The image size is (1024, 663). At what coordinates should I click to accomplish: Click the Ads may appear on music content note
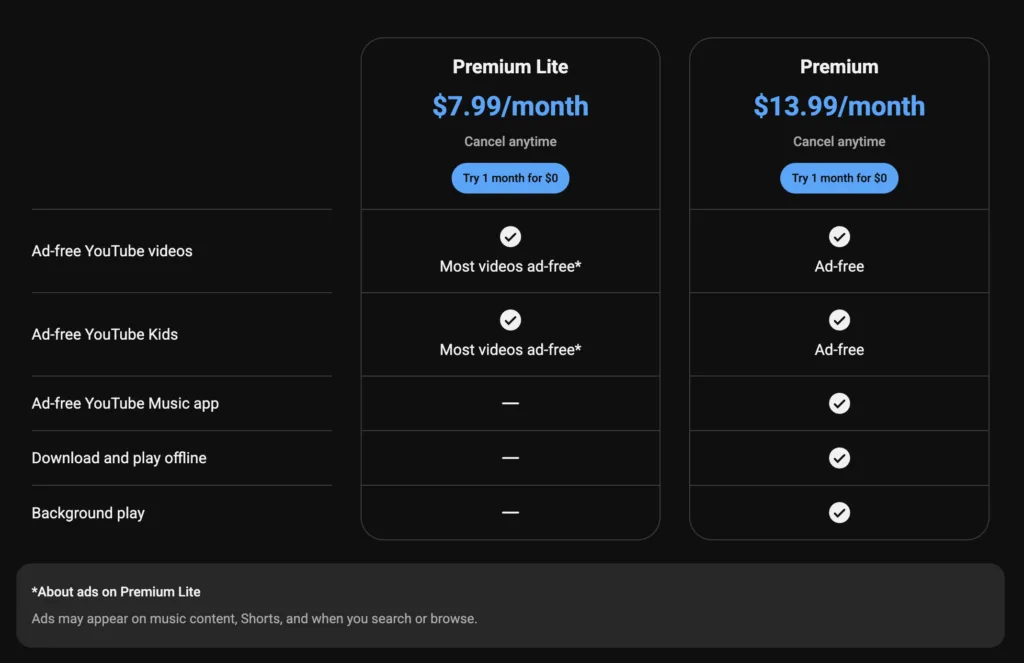pyautogui.click(x=254, y=619)
